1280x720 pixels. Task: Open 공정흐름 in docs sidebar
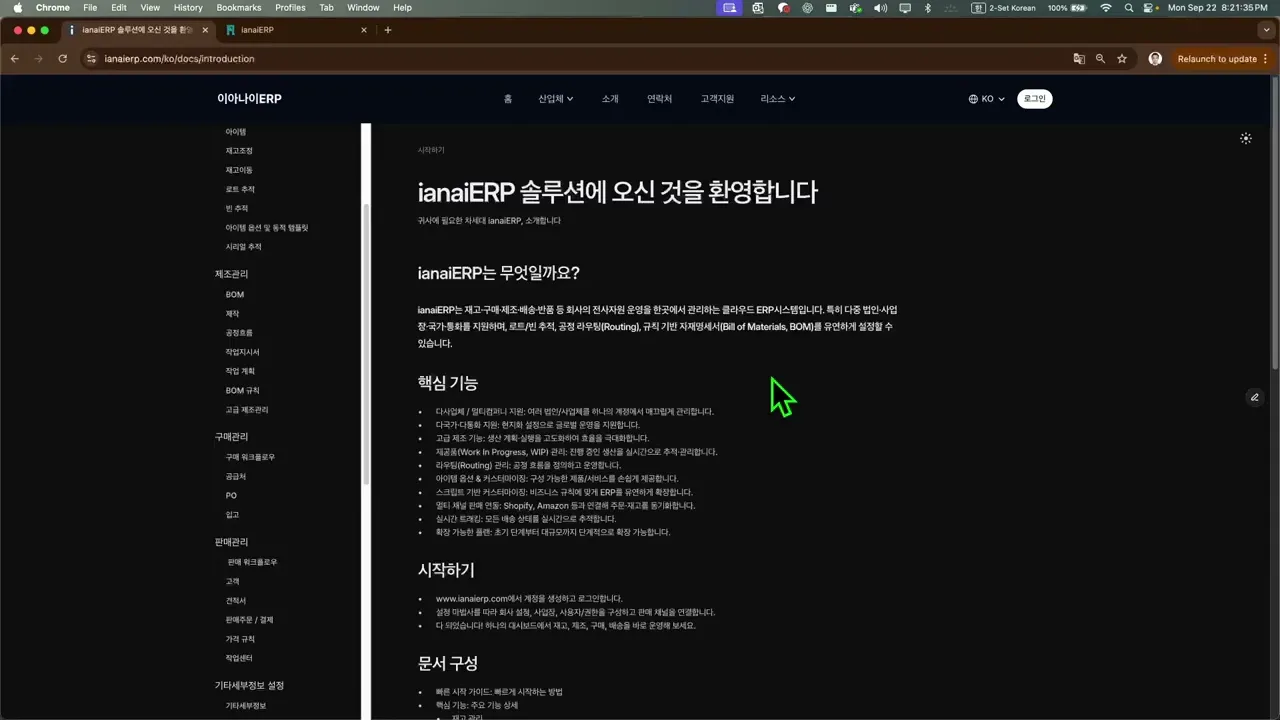pyautogui.click(x=239, y=333)
